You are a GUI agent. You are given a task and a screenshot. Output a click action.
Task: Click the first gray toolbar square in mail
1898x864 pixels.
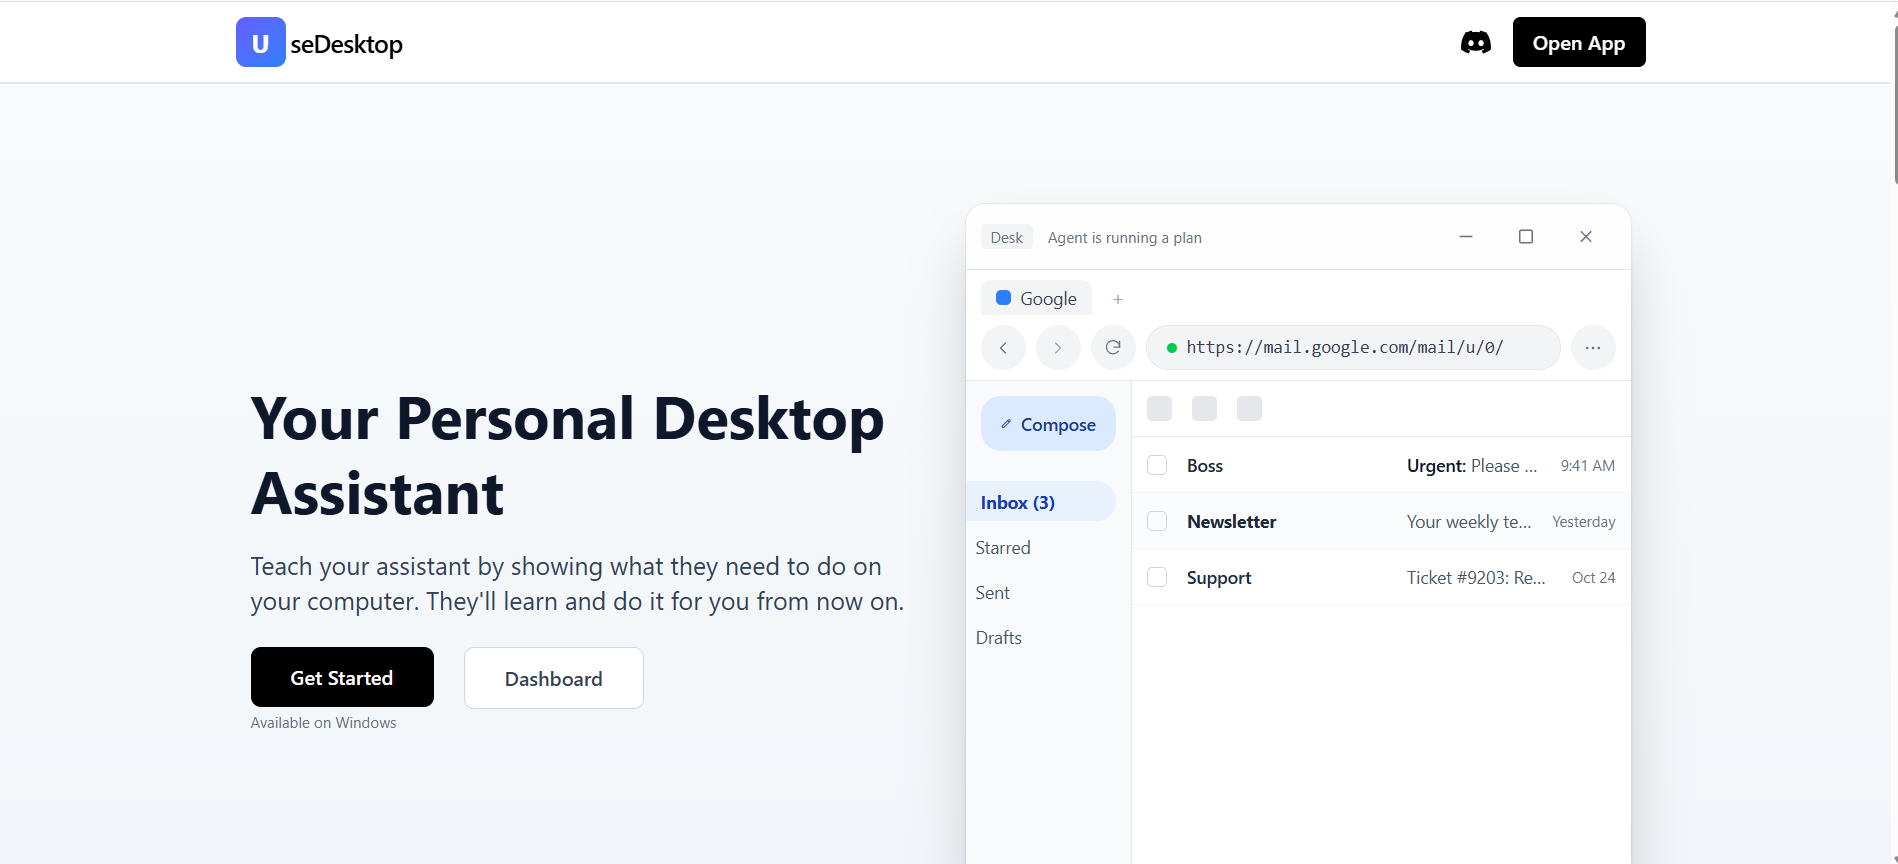tap(1159, 408)
